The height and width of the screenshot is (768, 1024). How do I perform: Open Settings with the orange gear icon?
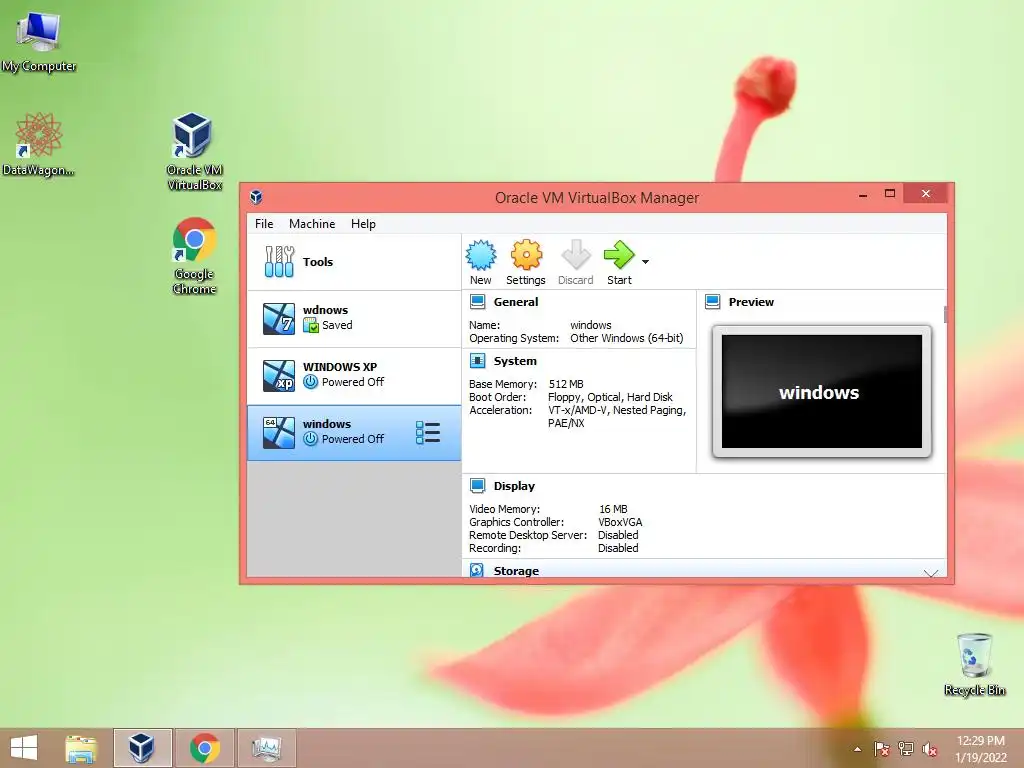click(526, 255)
